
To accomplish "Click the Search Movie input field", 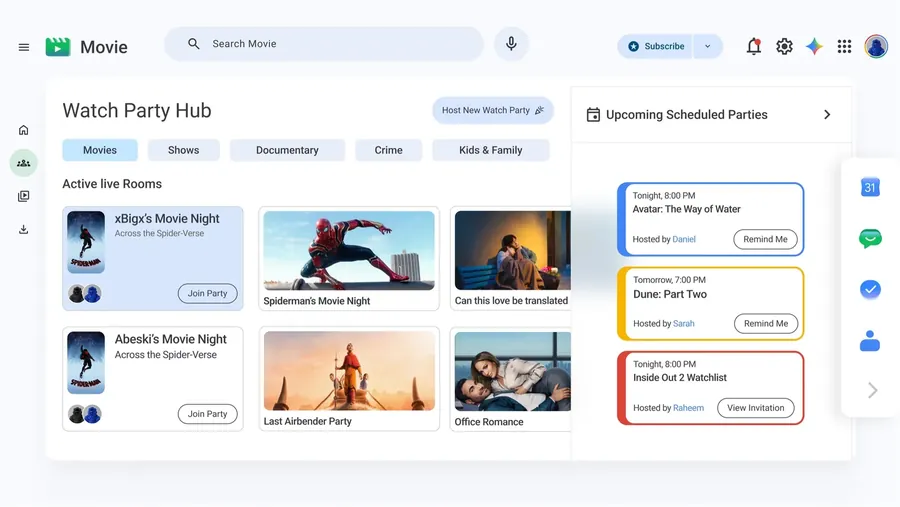I will point(324,44).
